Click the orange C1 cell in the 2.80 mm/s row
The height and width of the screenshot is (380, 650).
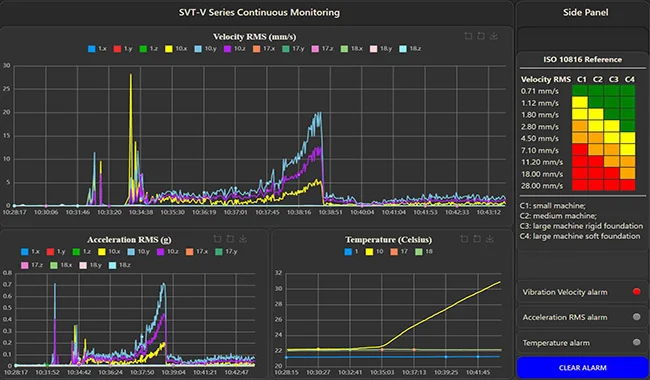[x=580, y=126]
